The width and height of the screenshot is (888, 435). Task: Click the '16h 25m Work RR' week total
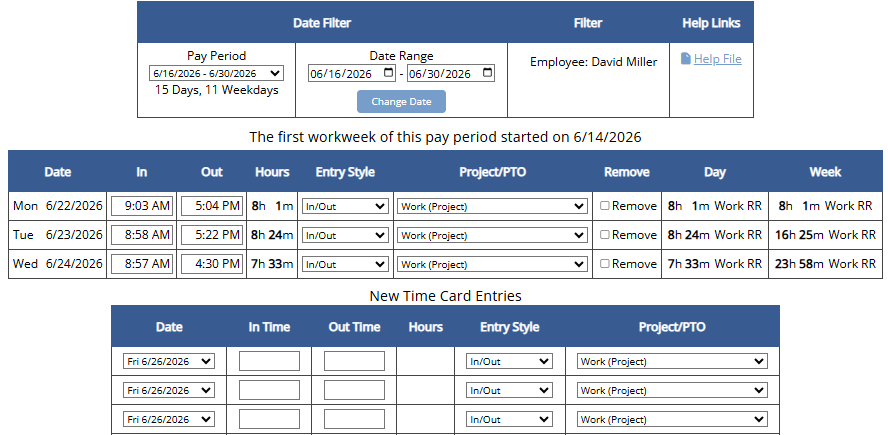coord(825,234)
